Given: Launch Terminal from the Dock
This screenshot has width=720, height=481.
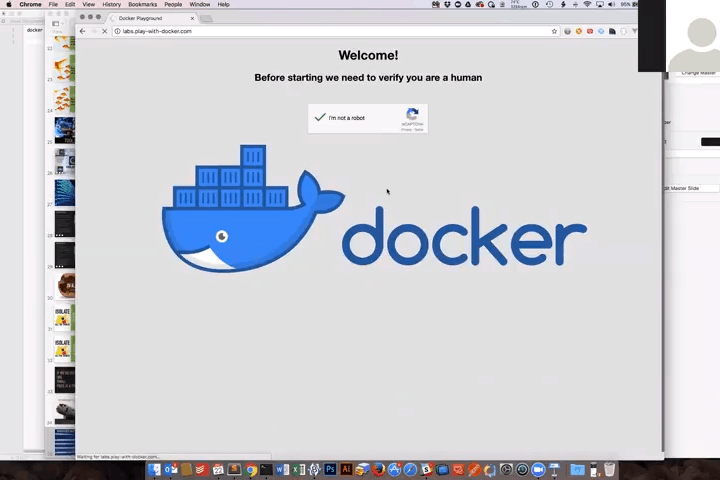Looking at the screenshot, I should (x=266, y=470).
